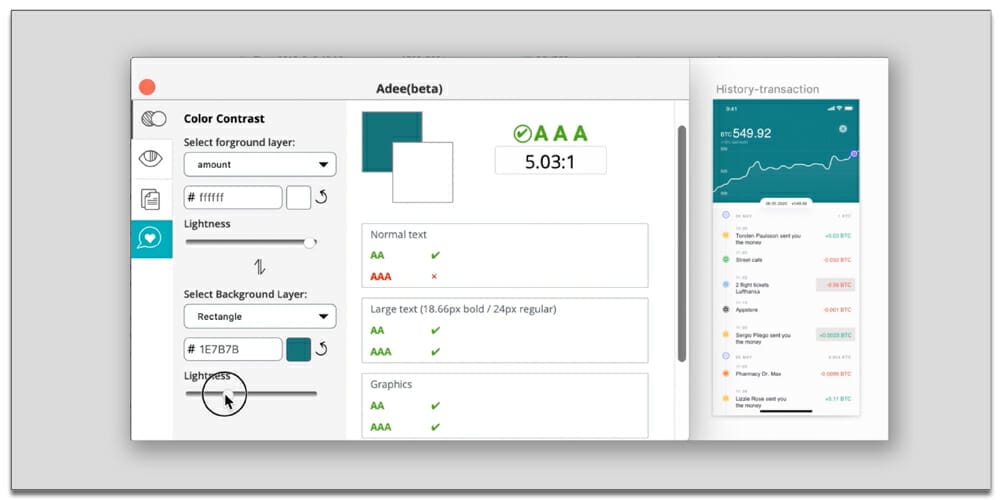Select the 'History-transaction' artboard title
The image size is (1000, 500).
[767, 89]
